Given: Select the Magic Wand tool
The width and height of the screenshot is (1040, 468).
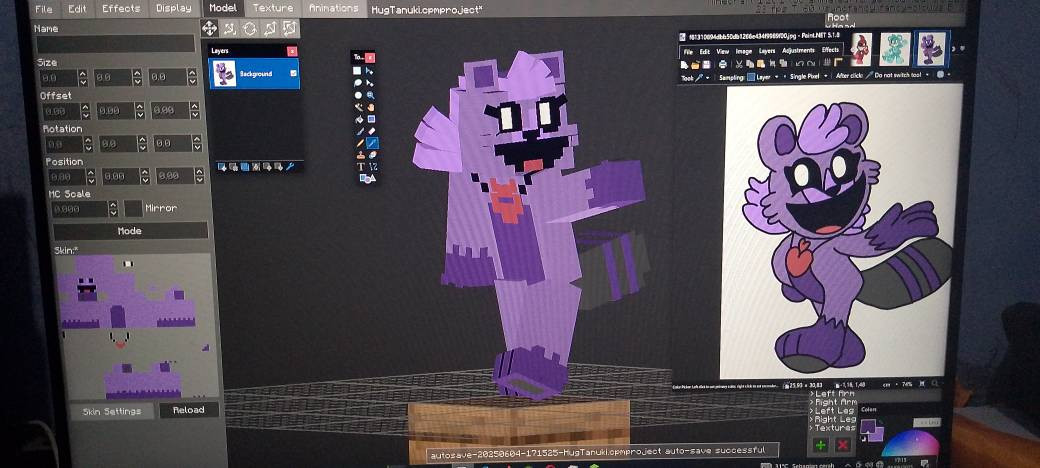Looking at the screenshot, I should tap(358, 107).
